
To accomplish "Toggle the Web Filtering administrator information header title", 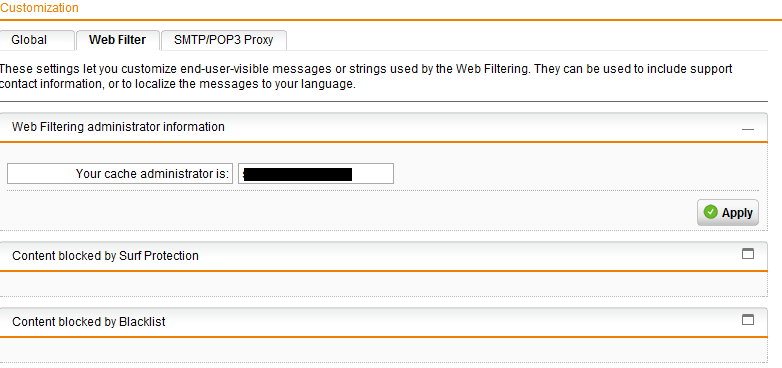I will 118,127.
